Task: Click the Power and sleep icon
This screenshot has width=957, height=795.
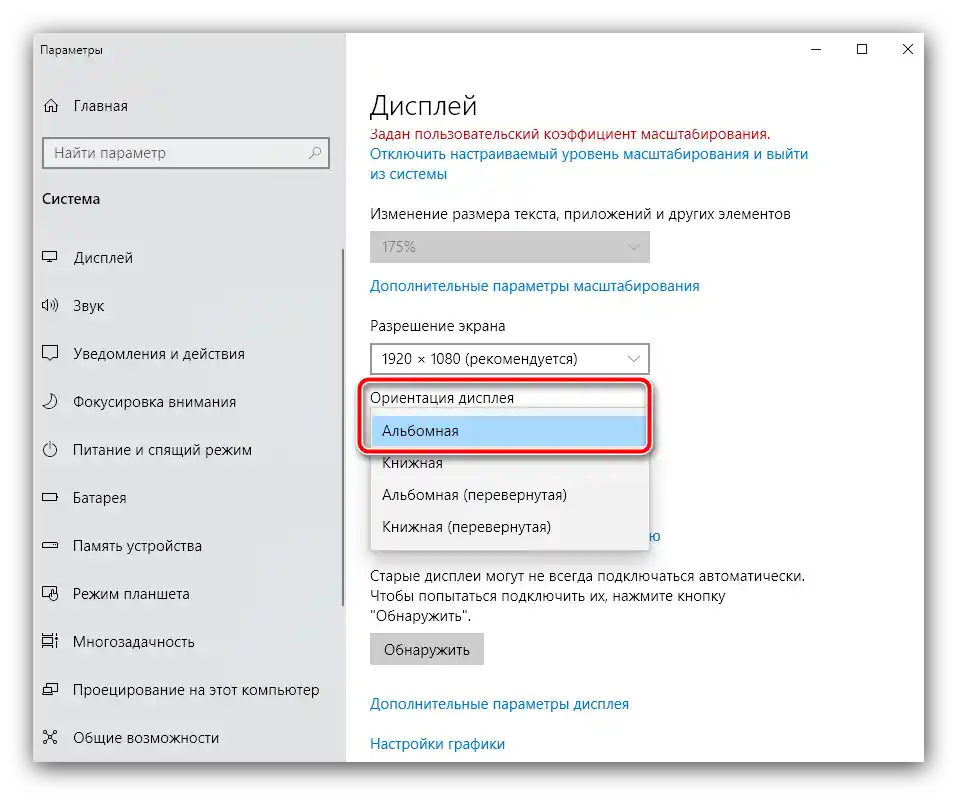Action: coord(51,450)
